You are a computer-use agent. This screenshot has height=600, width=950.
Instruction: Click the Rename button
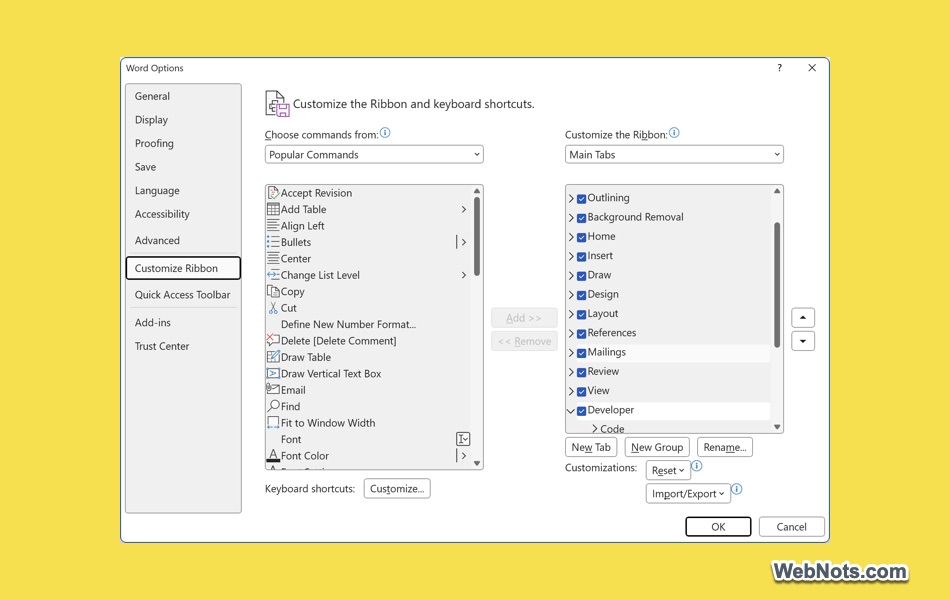click(x=725, y=447)
